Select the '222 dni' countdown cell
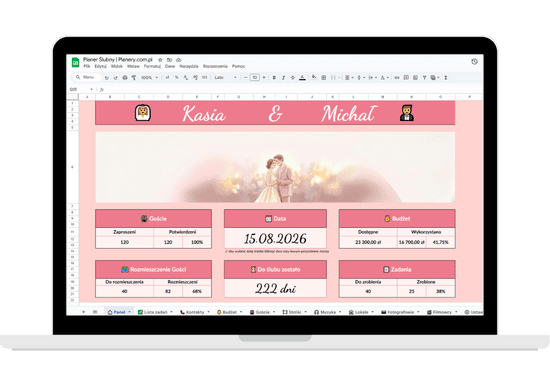550x386 pixels. (x=275, y=288)
